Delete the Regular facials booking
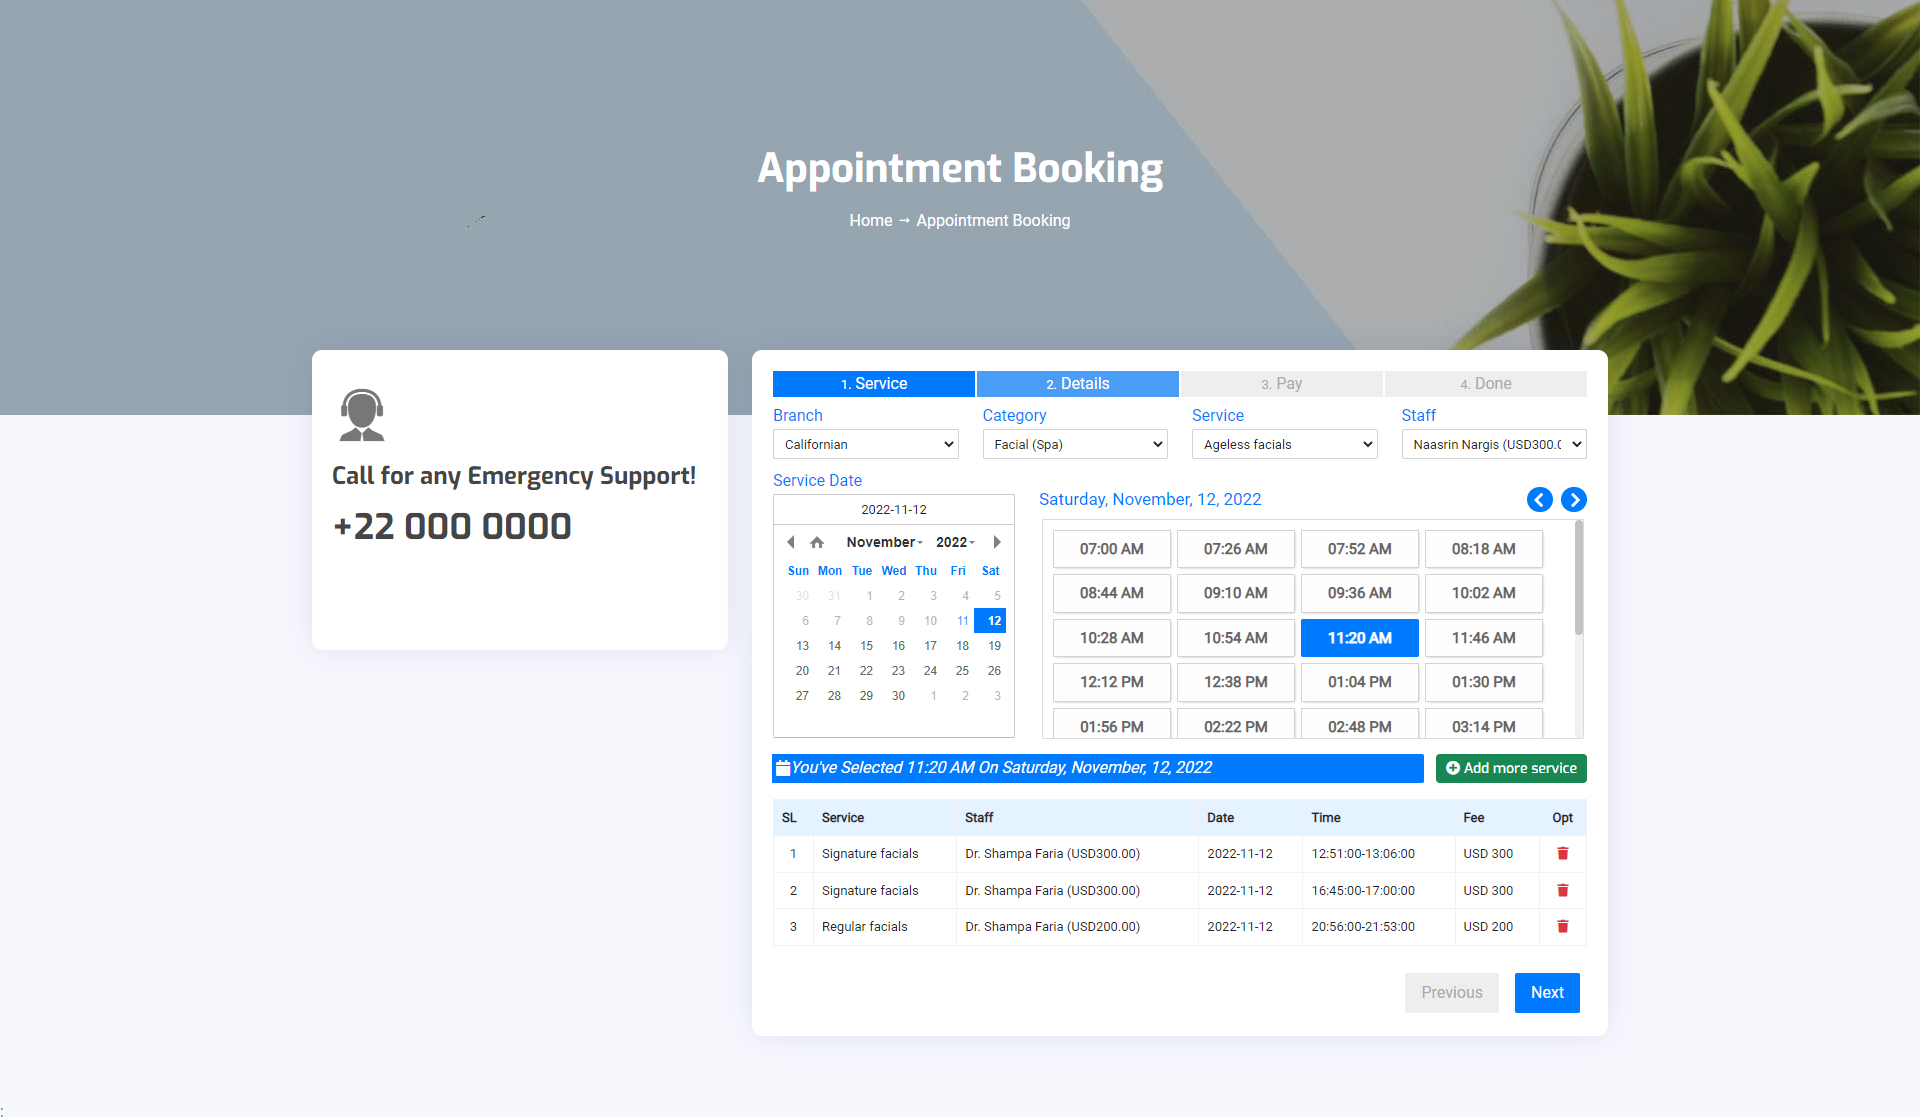This screenshot has height=1117, width=1920. [1562, 927]
